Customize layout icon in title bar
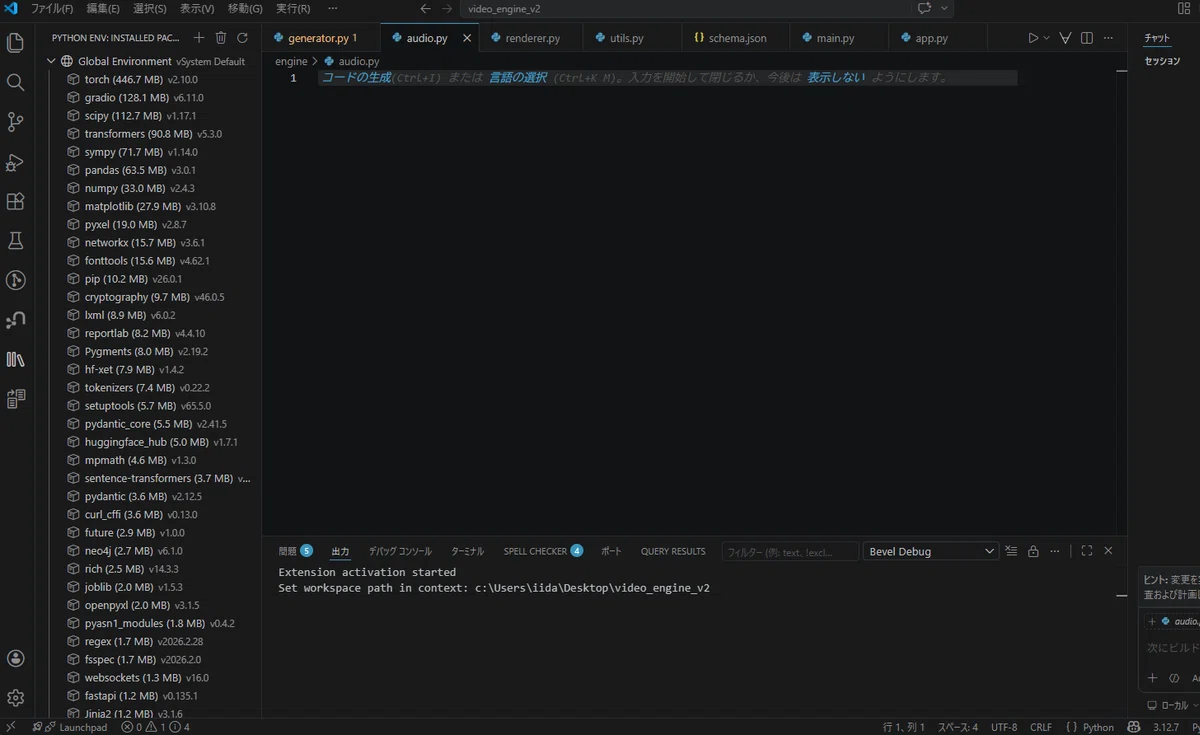Viewport: 1200px width, 735px height. tap(1185, 8)
